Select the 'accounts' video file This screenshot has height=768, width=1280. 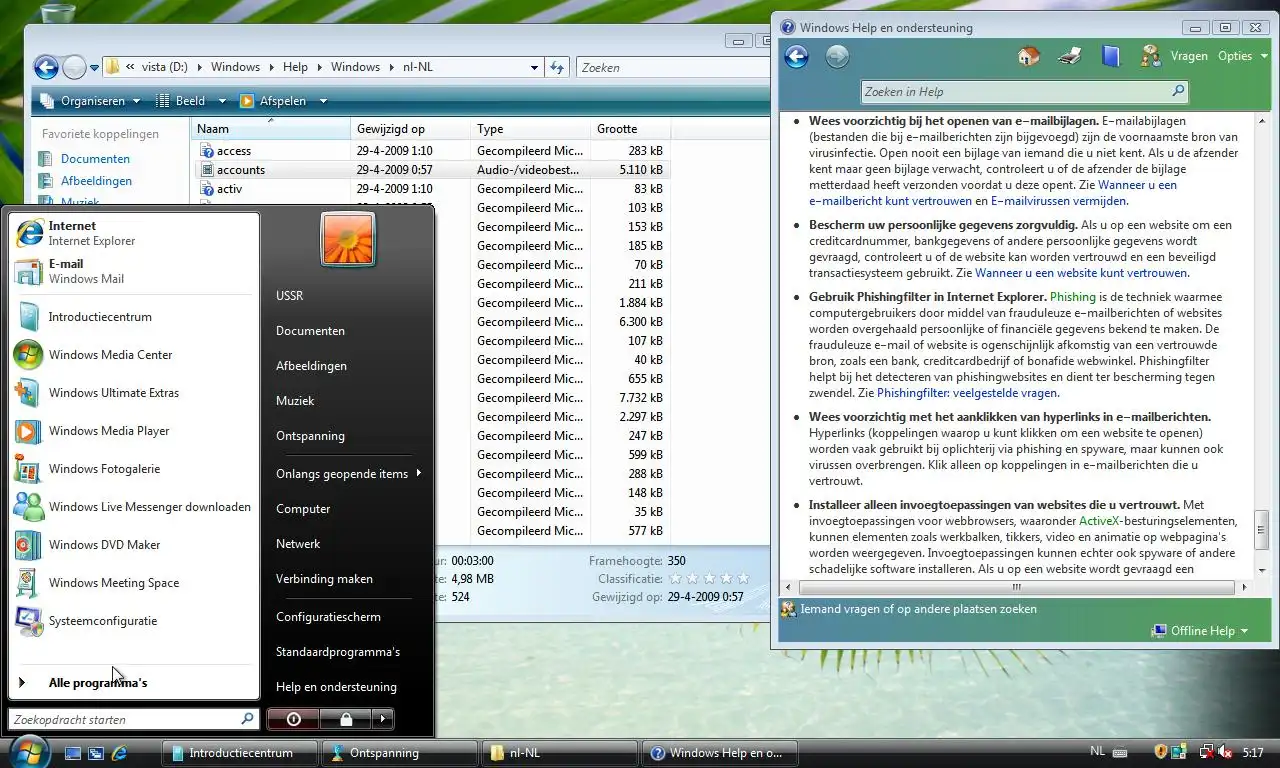coord(241,170)
